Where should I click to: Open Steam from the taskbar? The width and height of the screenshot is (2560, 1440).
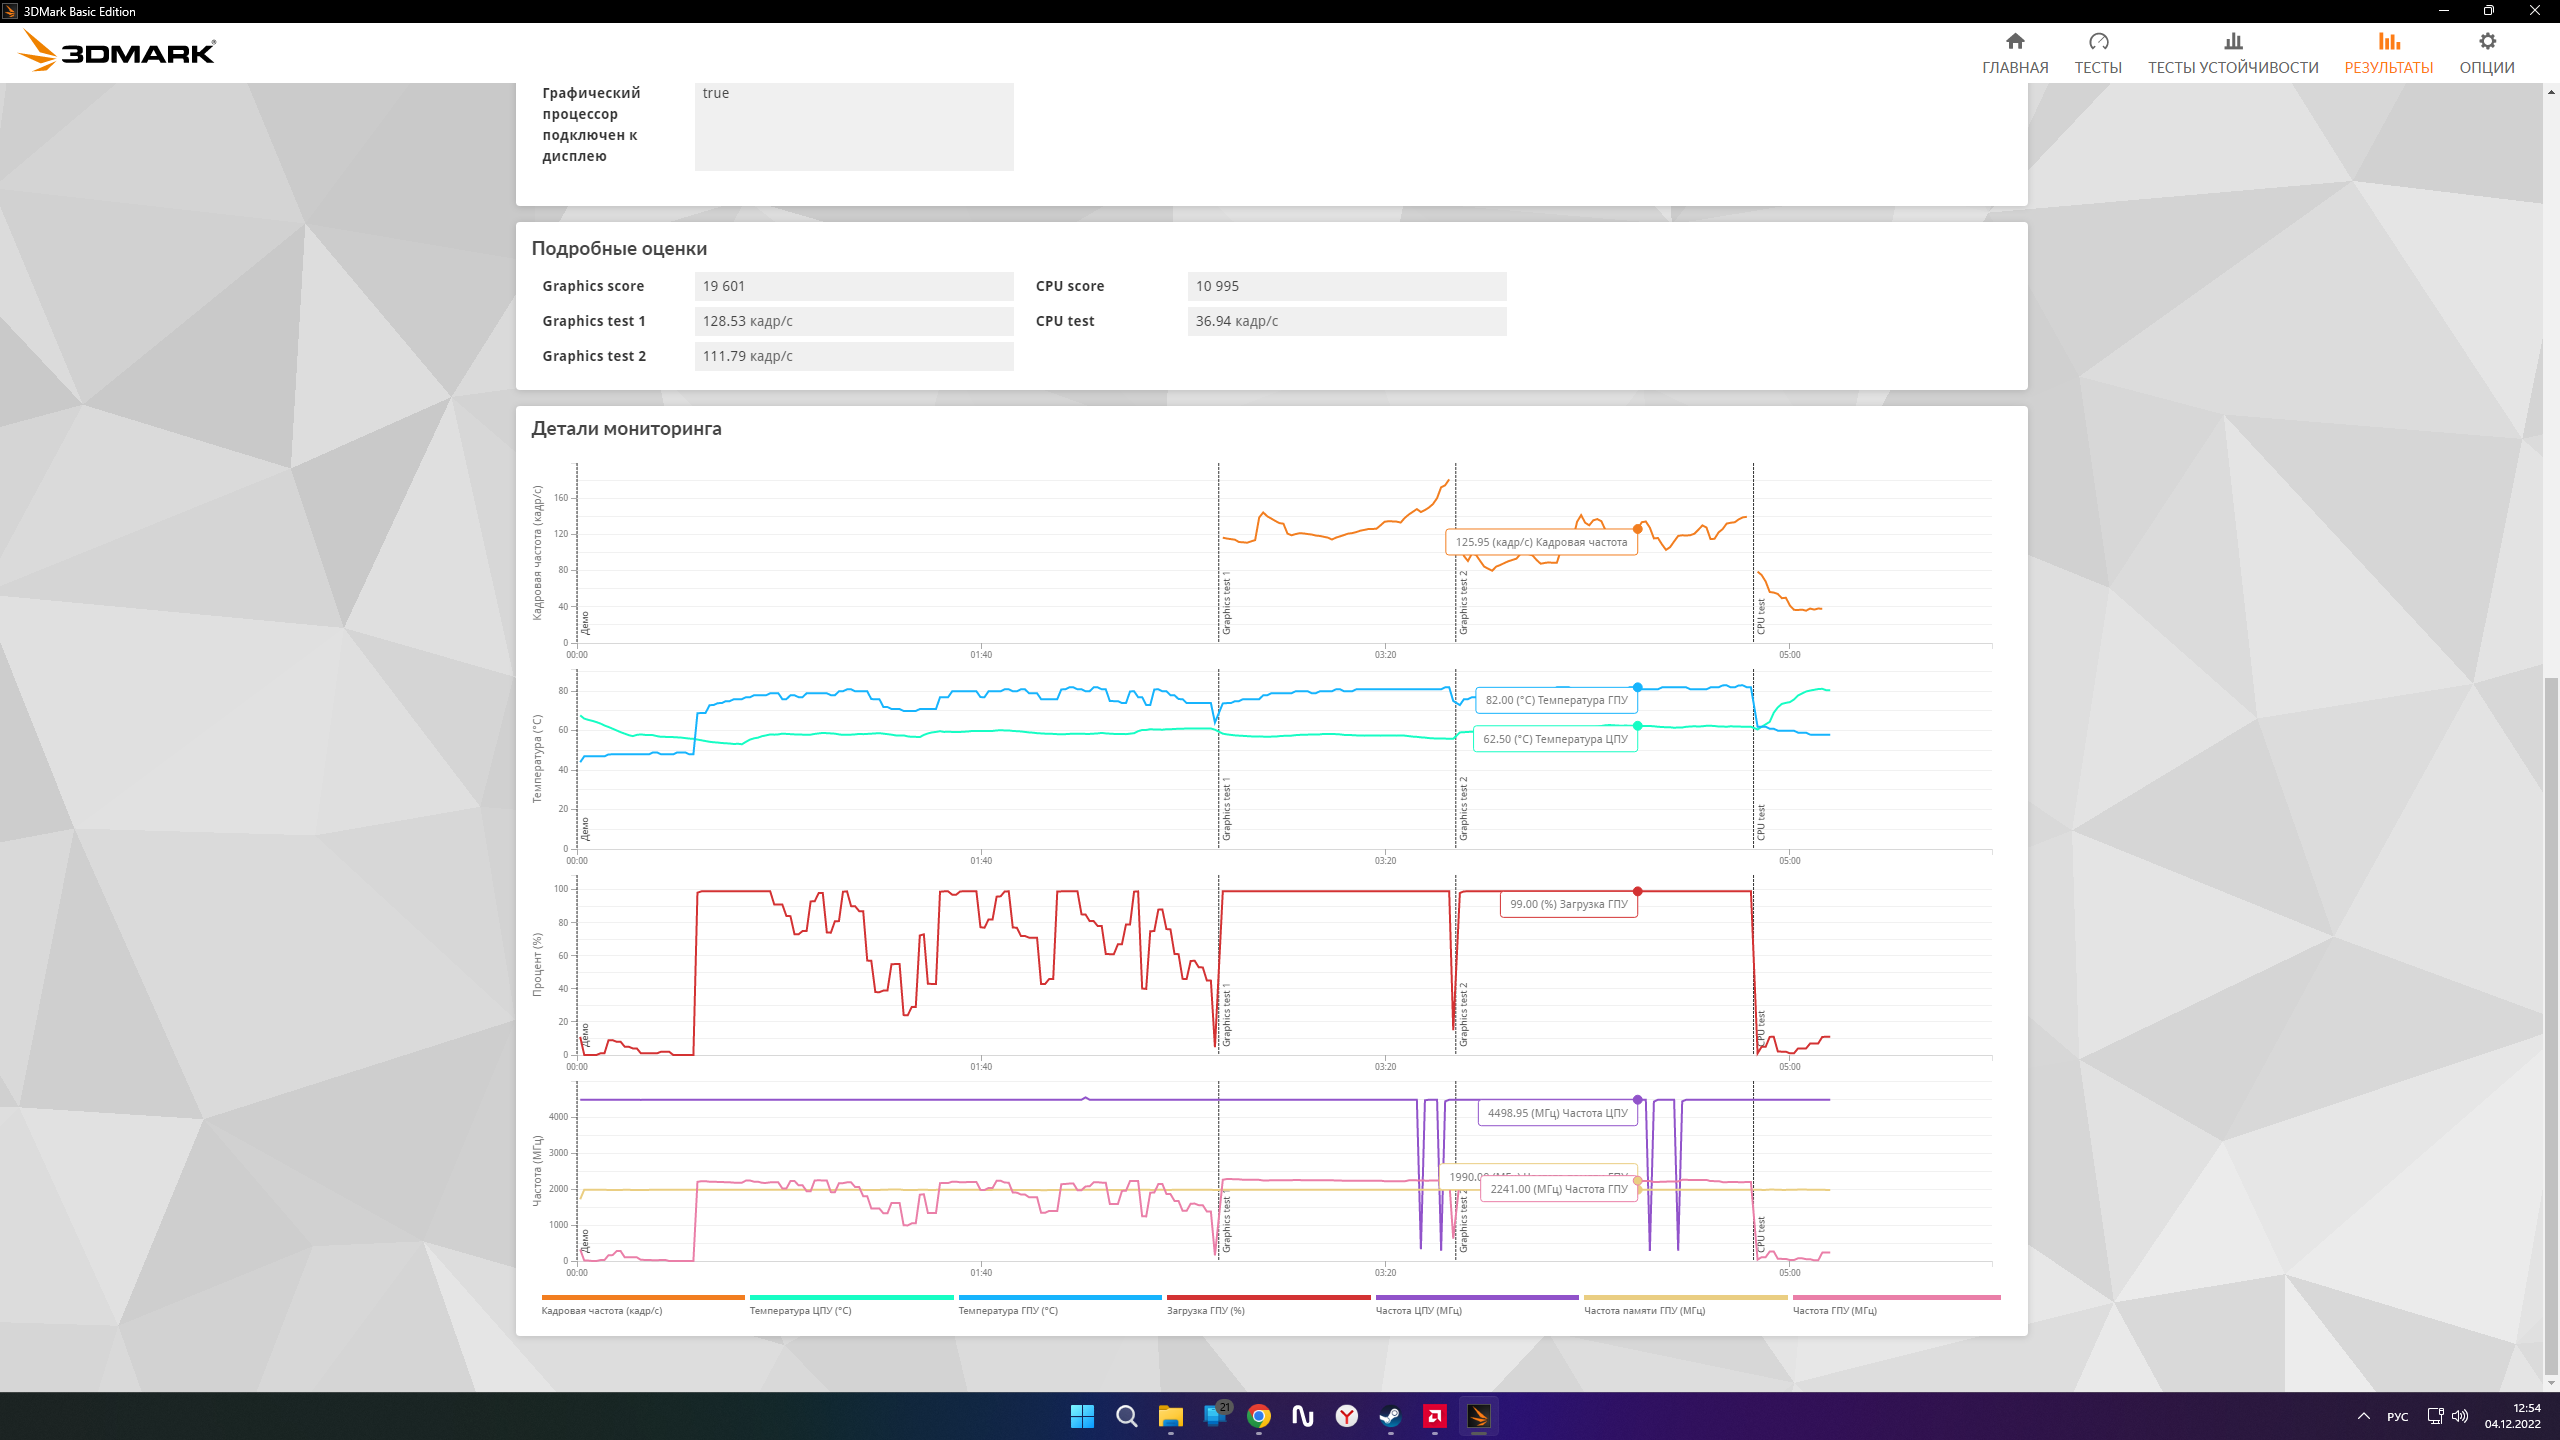1390,1416
